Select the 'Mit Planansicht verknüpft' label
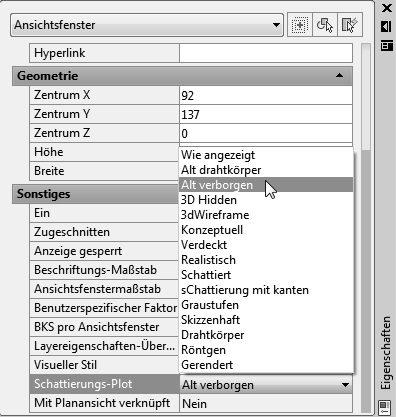This screenshot has width=396, height=417. [104, 403]
